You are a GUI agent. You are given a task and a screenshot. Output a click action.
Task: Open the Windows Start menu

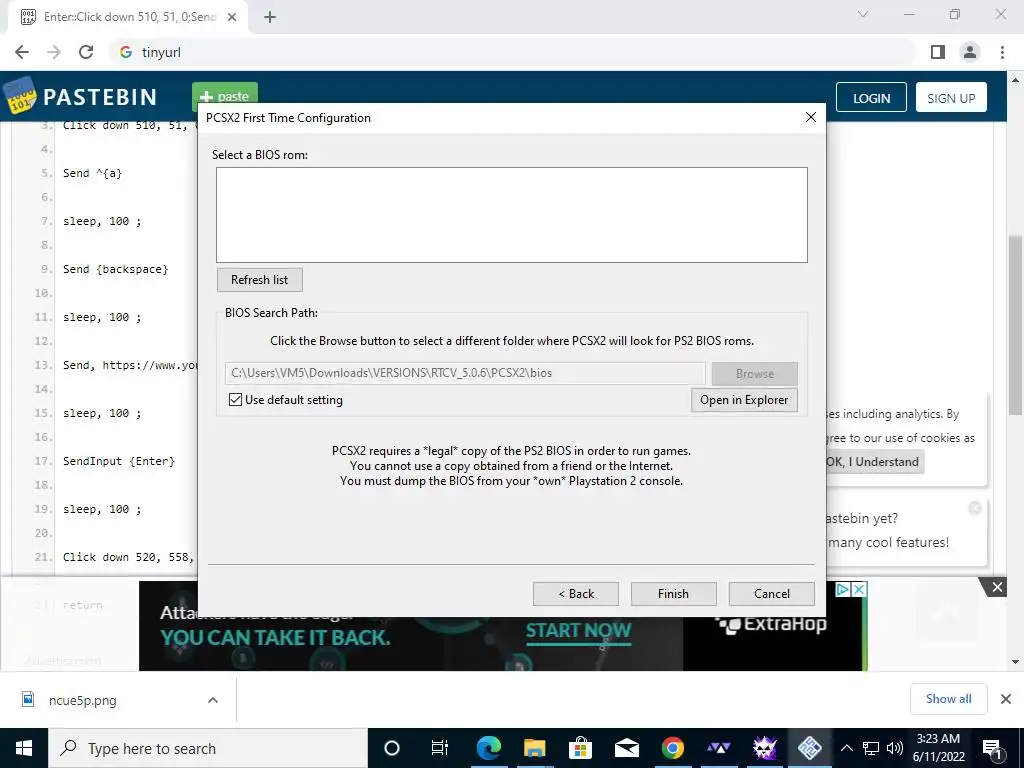[24, 748]
